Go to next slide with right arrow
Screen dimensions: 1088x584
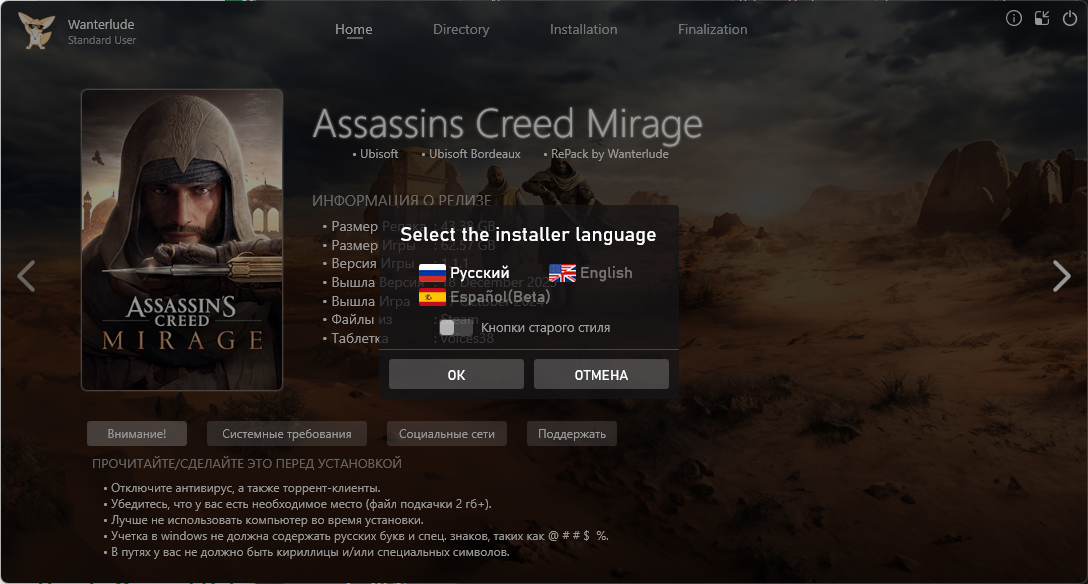coord(1062,276)
